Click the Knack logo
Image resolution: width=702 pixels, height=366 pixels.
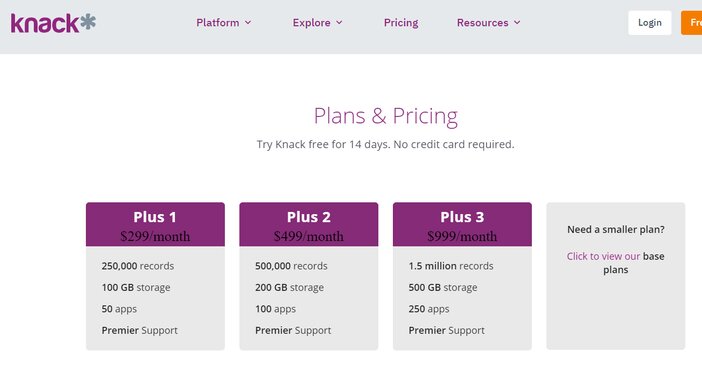click(x=53, y=23)
